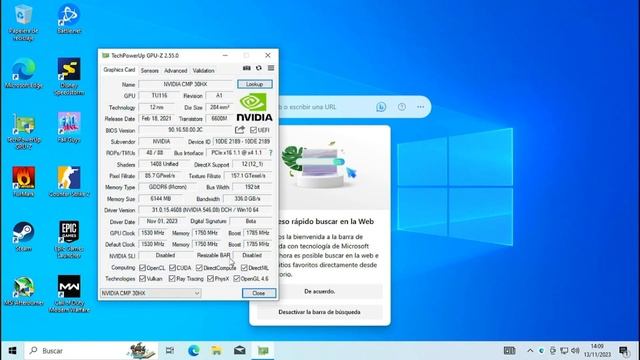Switch to the Validation tab
This screenshot has height=360, width=640.
pyautogui.click(x=203, y=71)
